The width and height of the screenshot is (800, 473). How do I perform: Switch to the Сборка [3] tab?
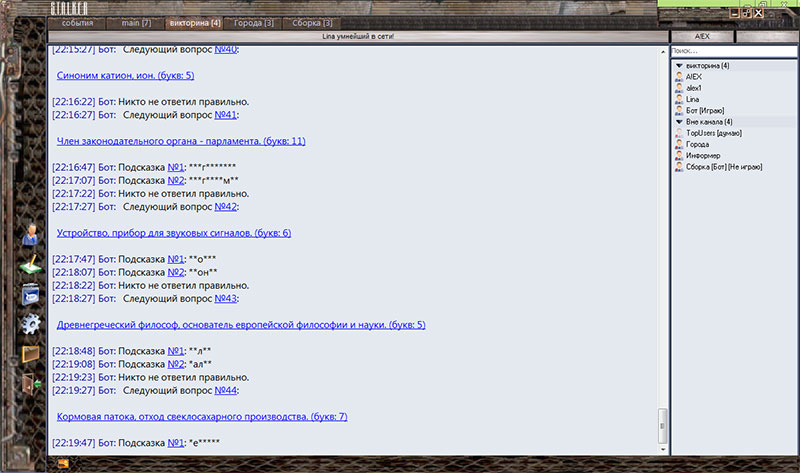314,21
